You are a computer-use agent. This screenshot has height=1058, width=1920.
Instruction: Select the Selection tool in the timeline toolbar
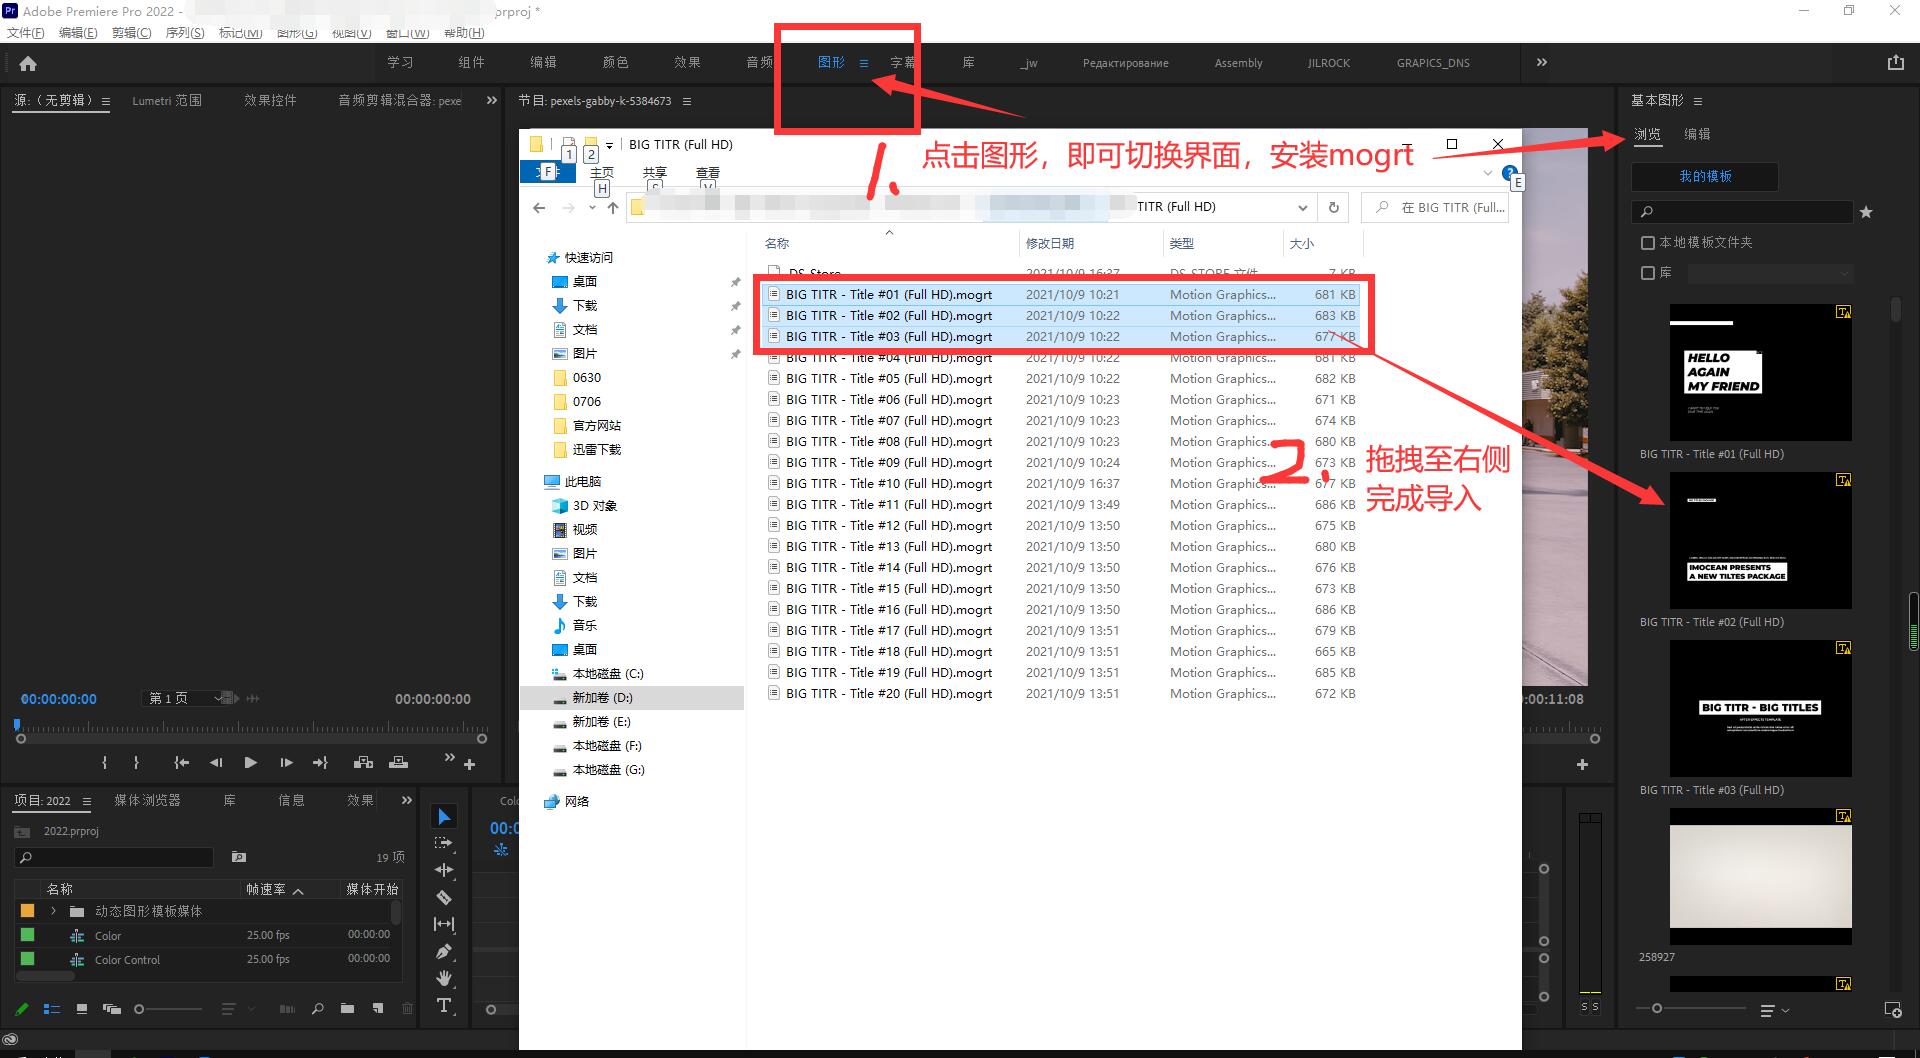point(444,816)
